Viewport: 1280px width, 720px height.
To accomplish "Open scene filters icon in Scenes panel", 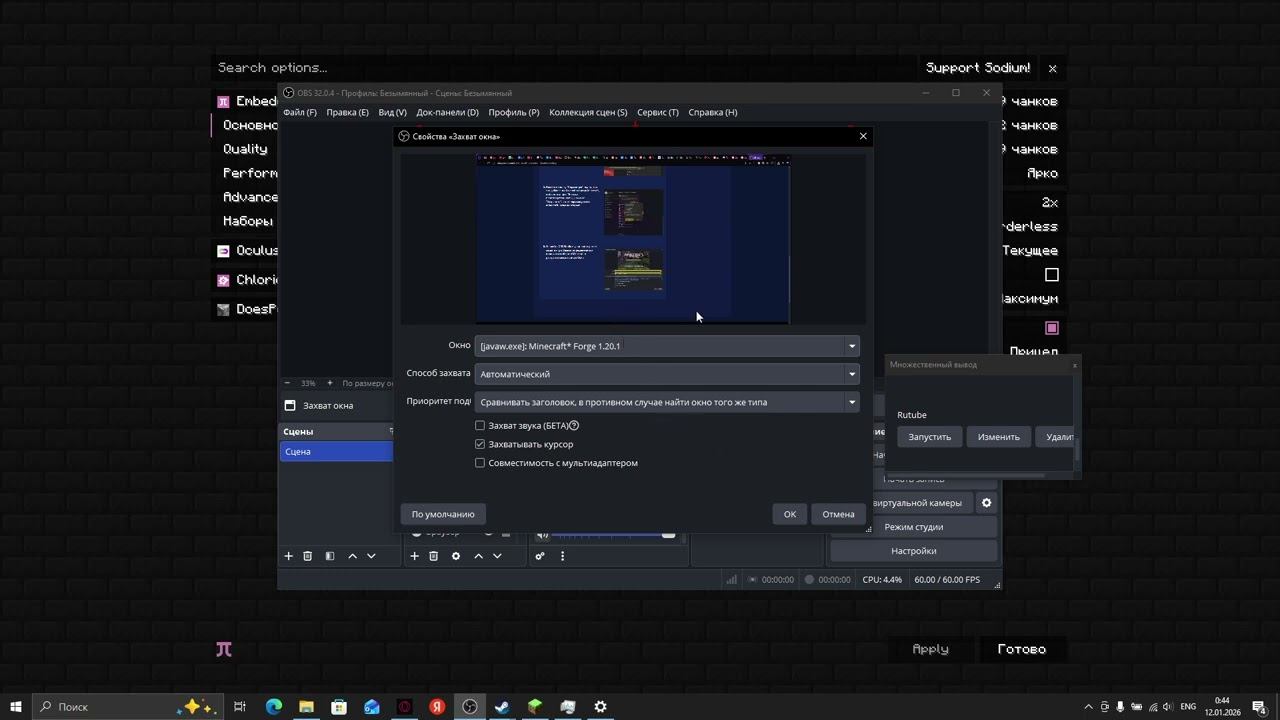I will pyautogui.click(x=330, y=556).
